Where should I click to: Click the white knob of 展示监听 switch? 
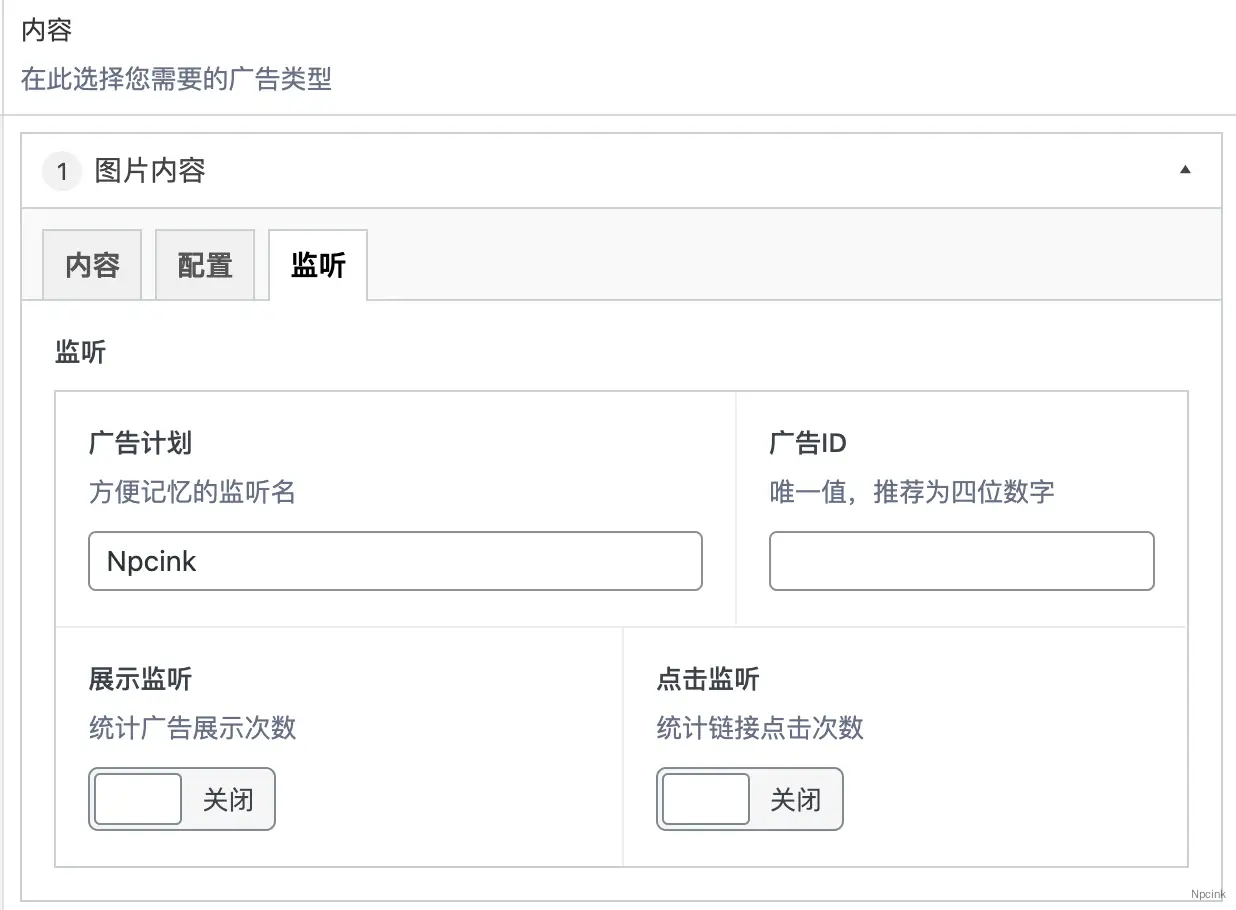138,799
